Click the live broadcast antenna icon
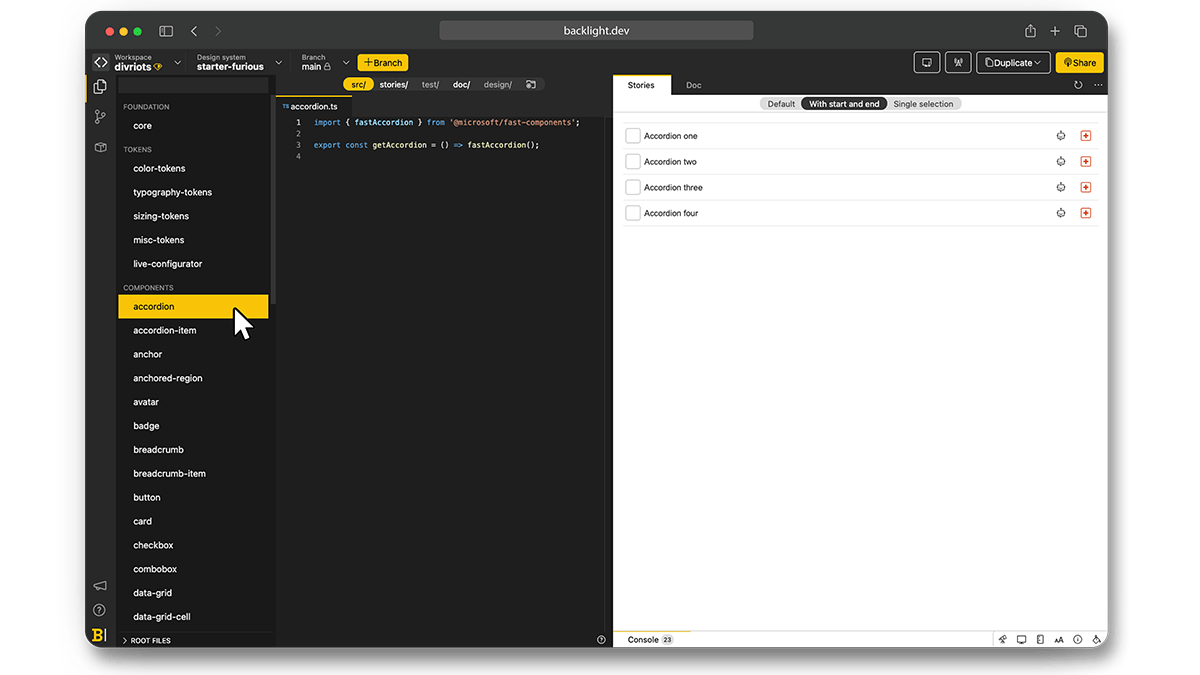Screen dimensions: 1200x675 (x=958, y=63)
